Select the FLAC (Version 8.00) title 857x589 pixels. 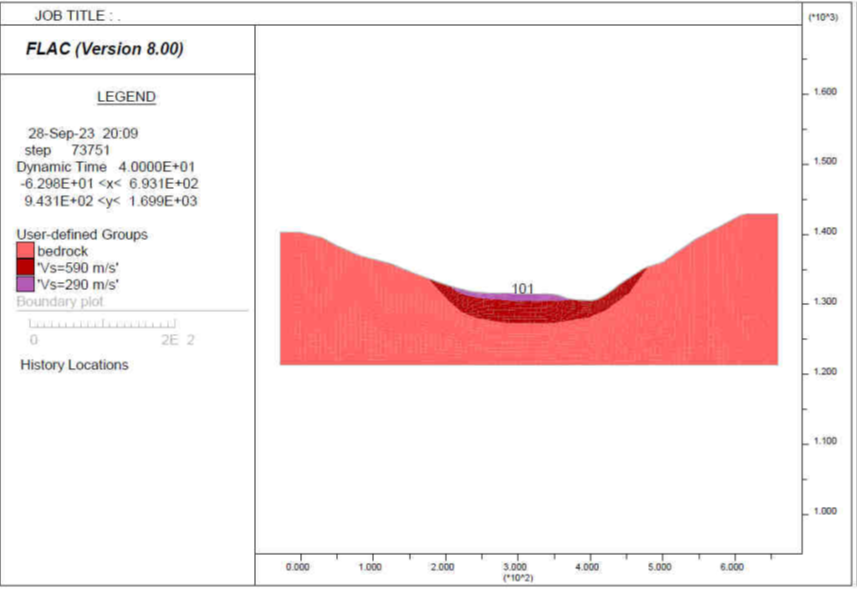pyautogui.click(x=104, y=49)
